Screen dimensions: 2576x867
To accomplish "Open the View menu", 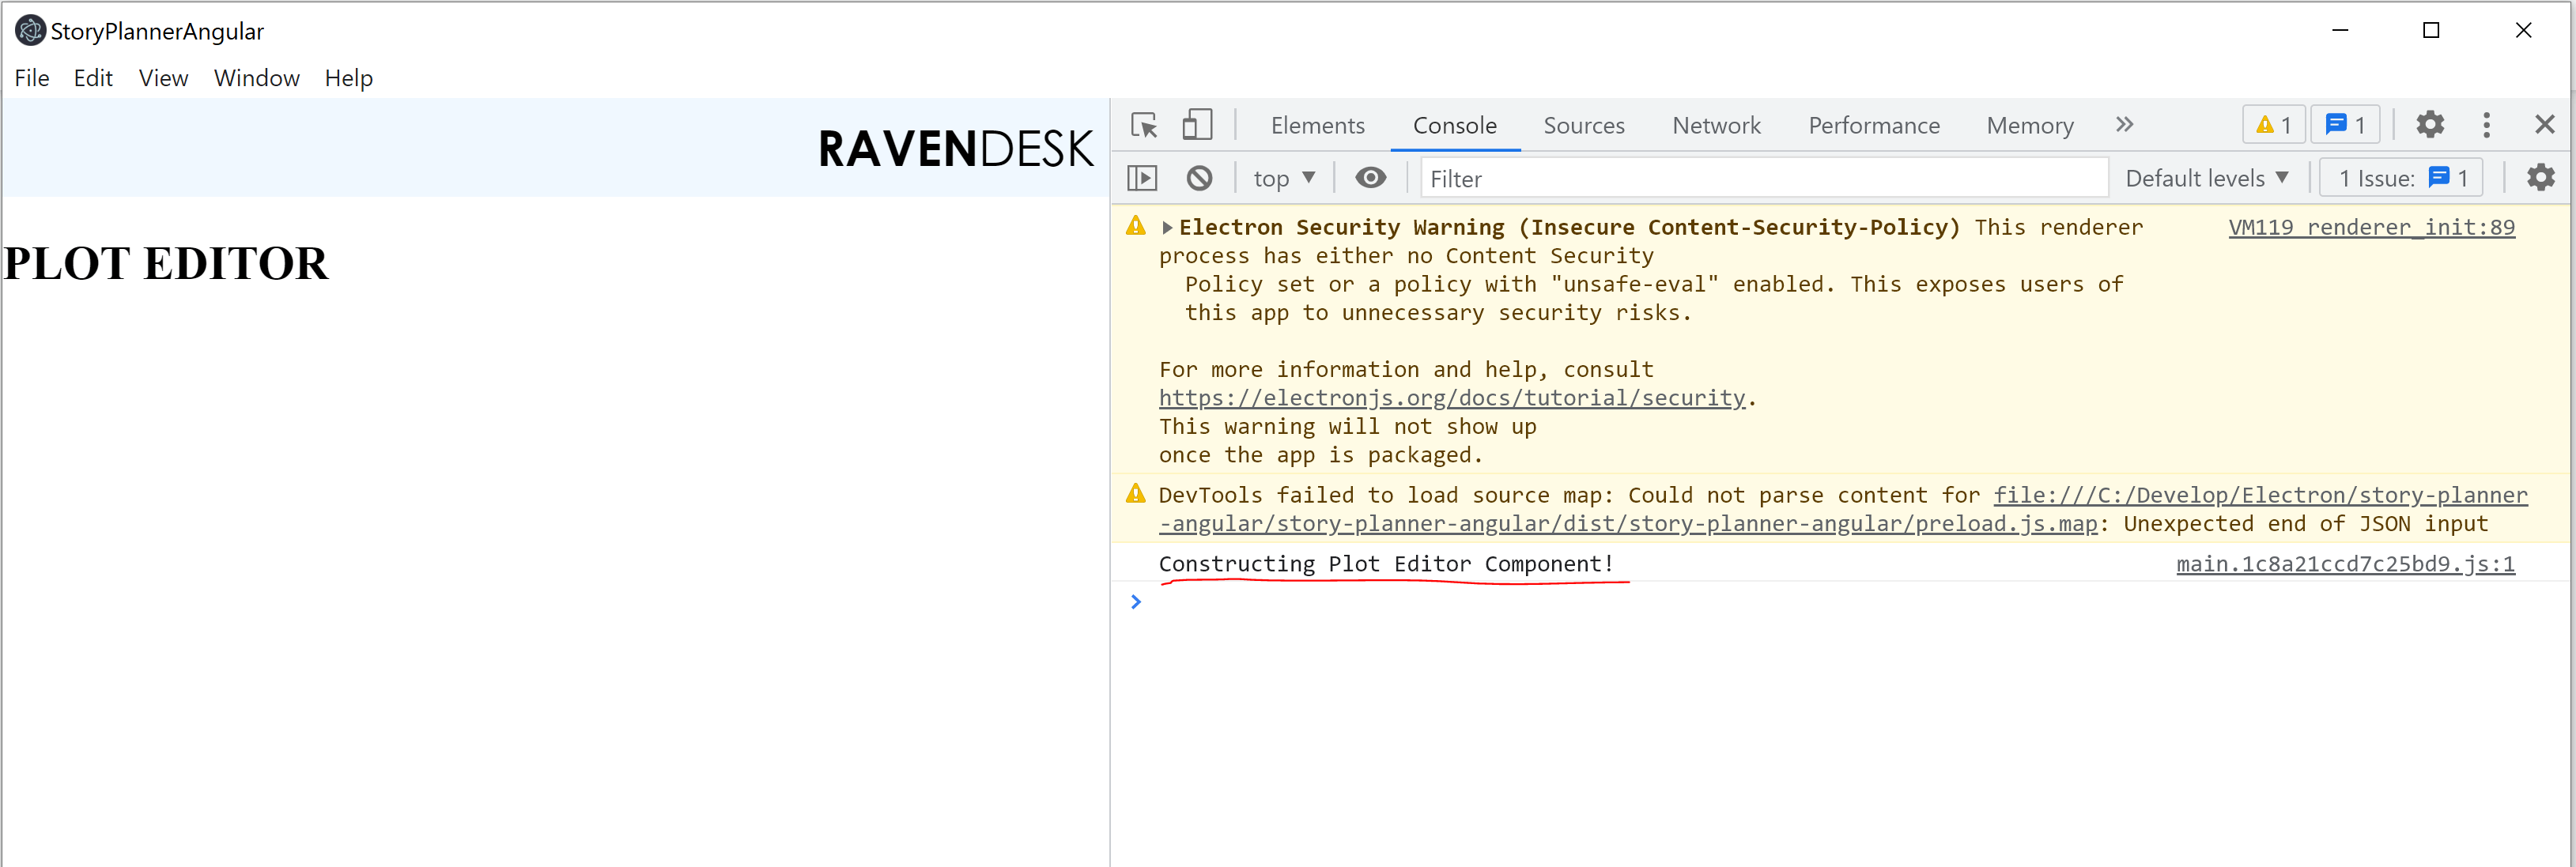I will point(162,78).
